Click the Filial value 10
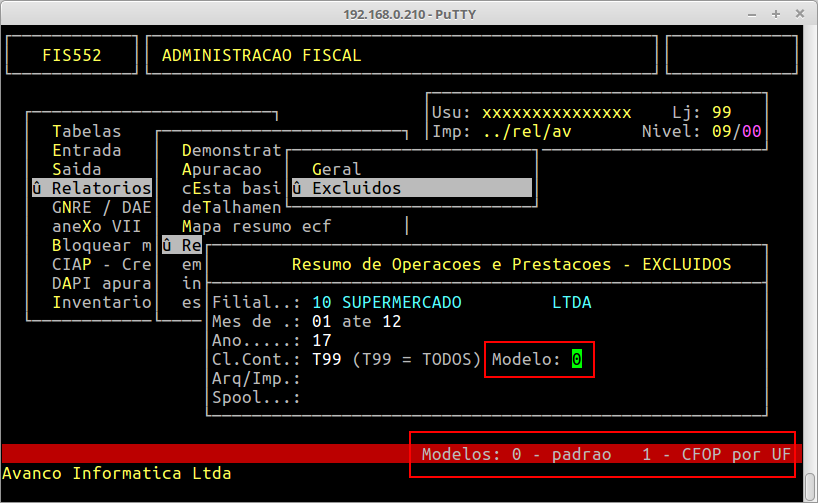The width and height of the screenshot is (818, 503). (x=321, y=302)
